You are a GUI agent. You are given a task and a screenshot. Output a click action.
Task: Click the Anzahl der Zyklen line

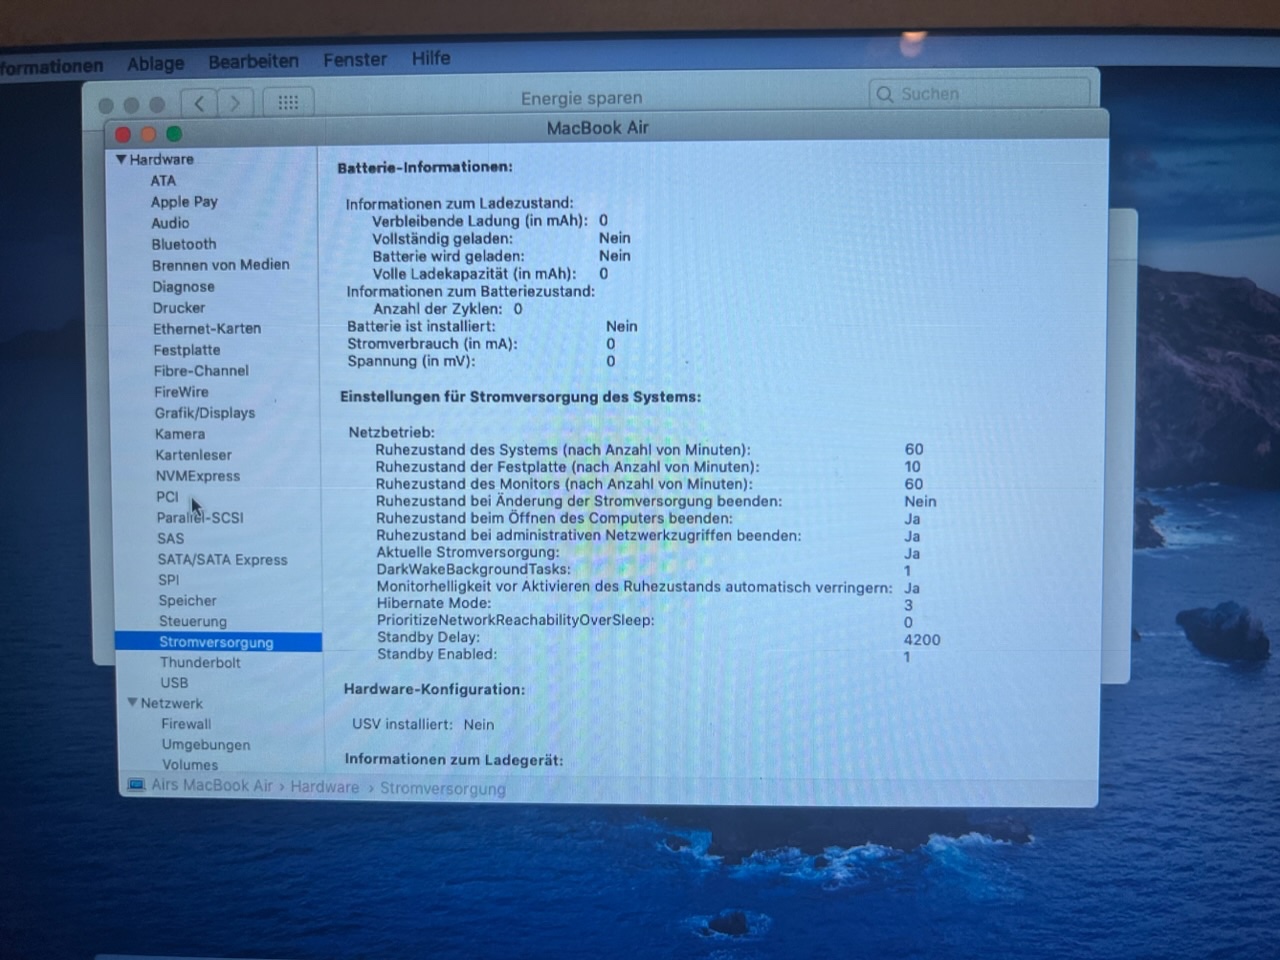click(448, 309)
